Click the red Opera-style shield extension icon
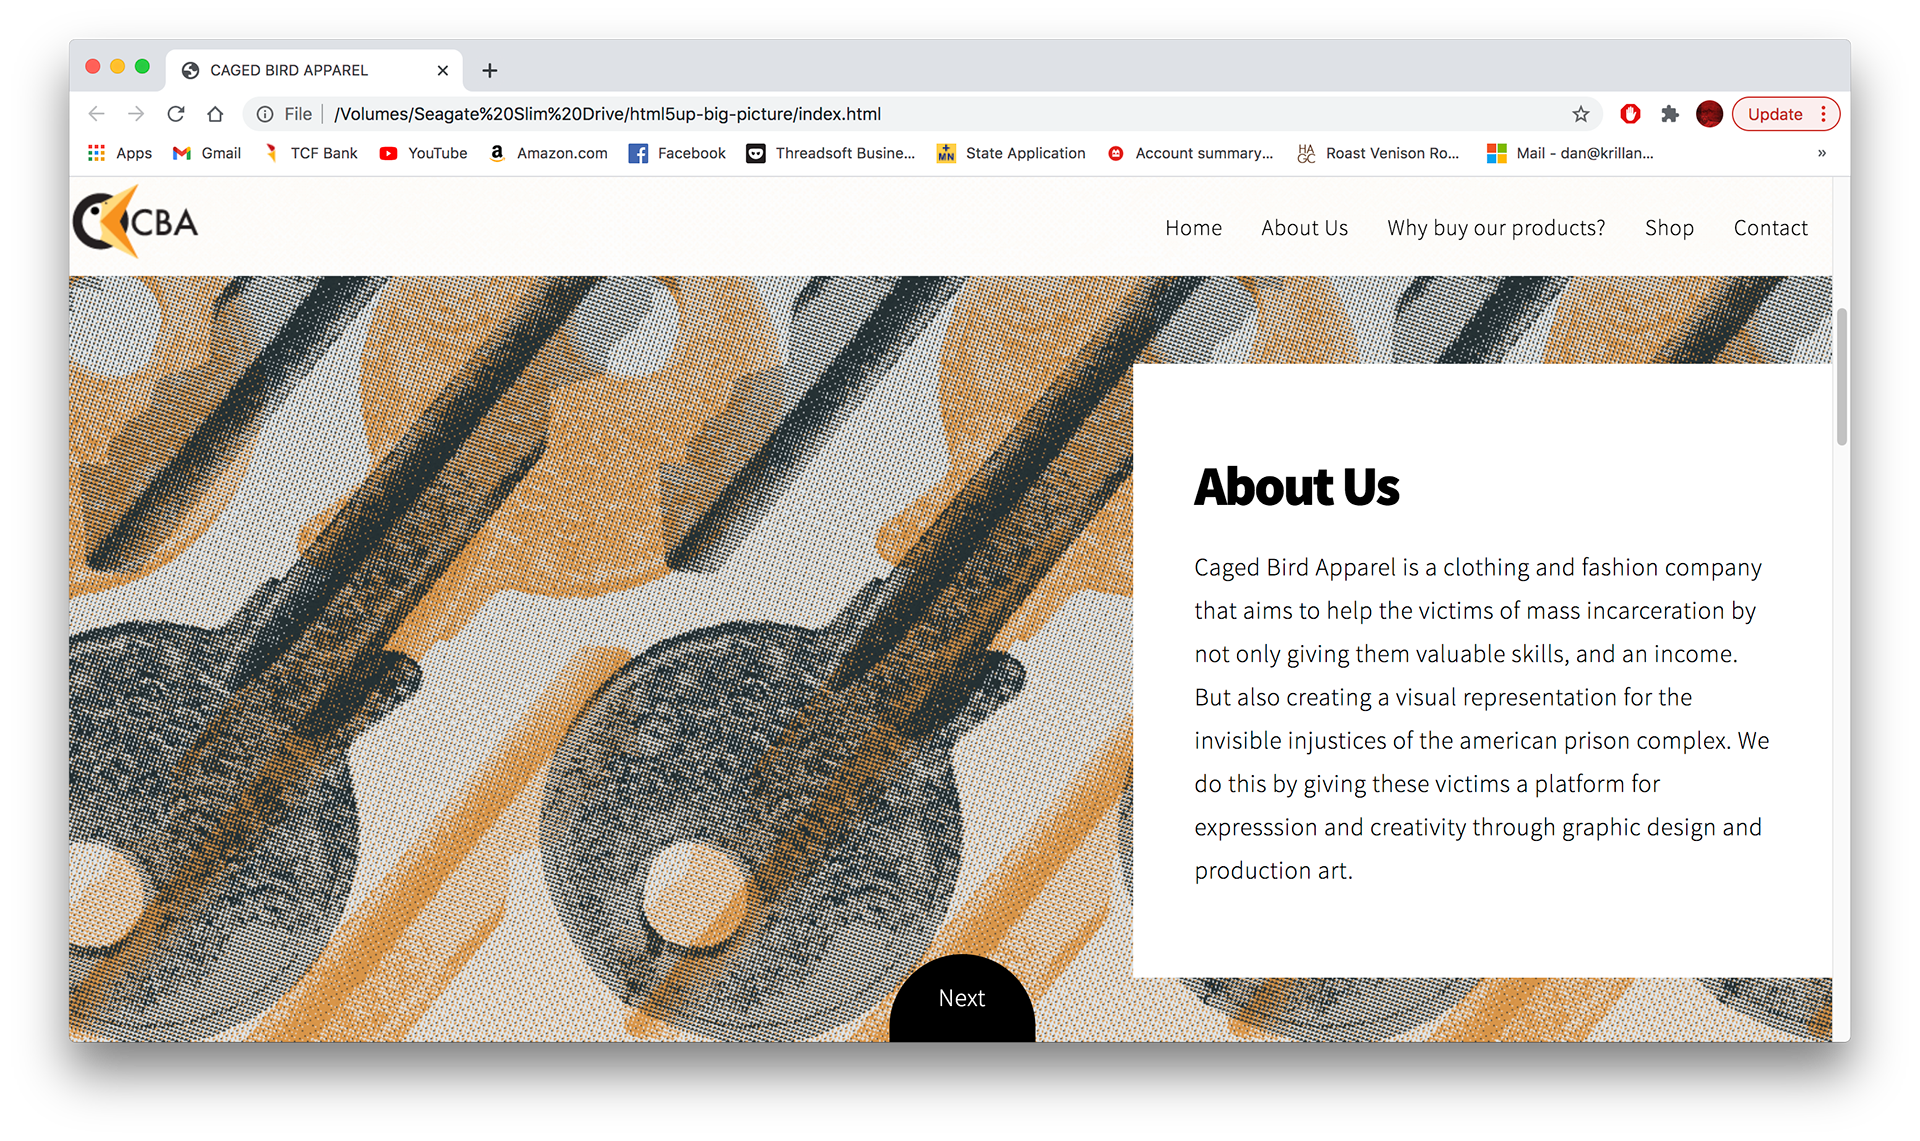Image resolution: width=1920 pixels, height=1141 pixels. (1630, 114)
